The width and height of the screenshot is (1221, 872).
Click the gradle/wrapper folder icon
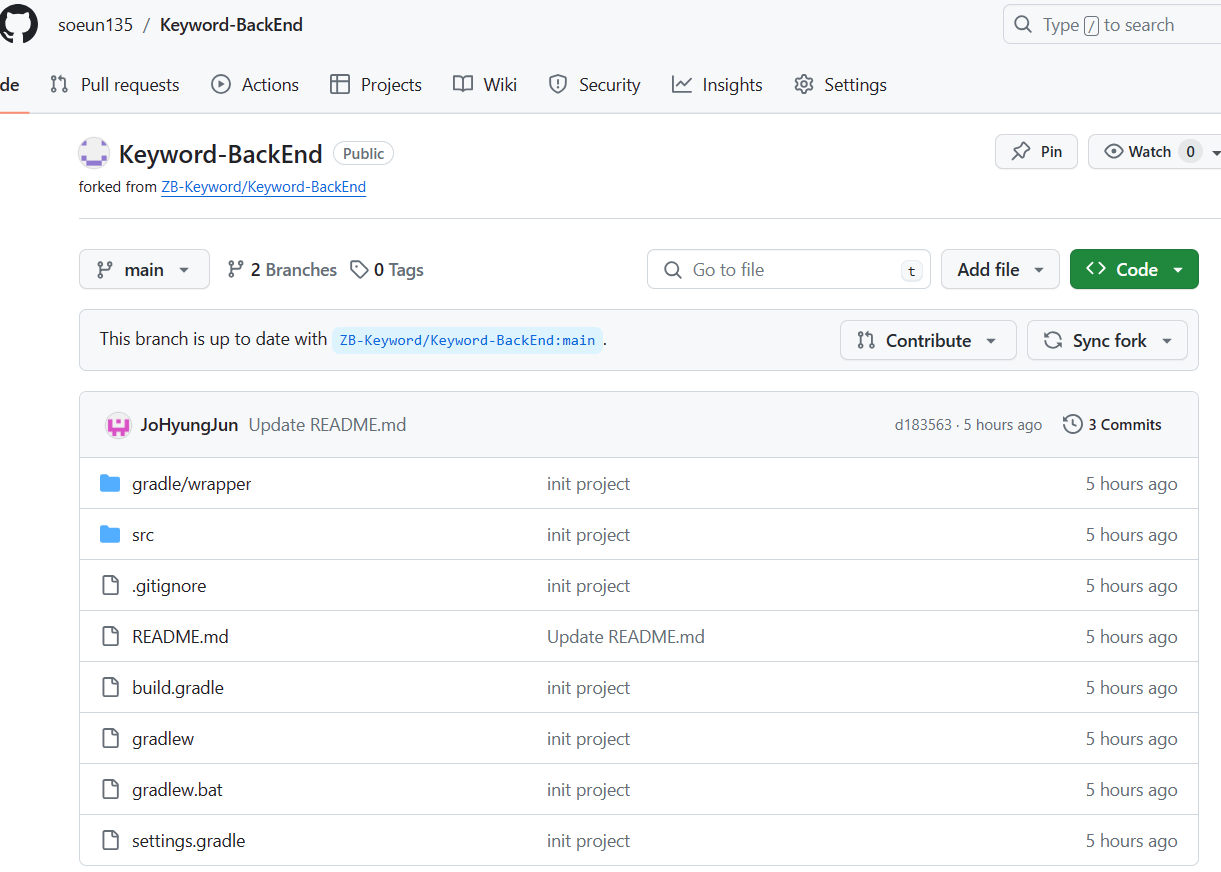[110, 484]
